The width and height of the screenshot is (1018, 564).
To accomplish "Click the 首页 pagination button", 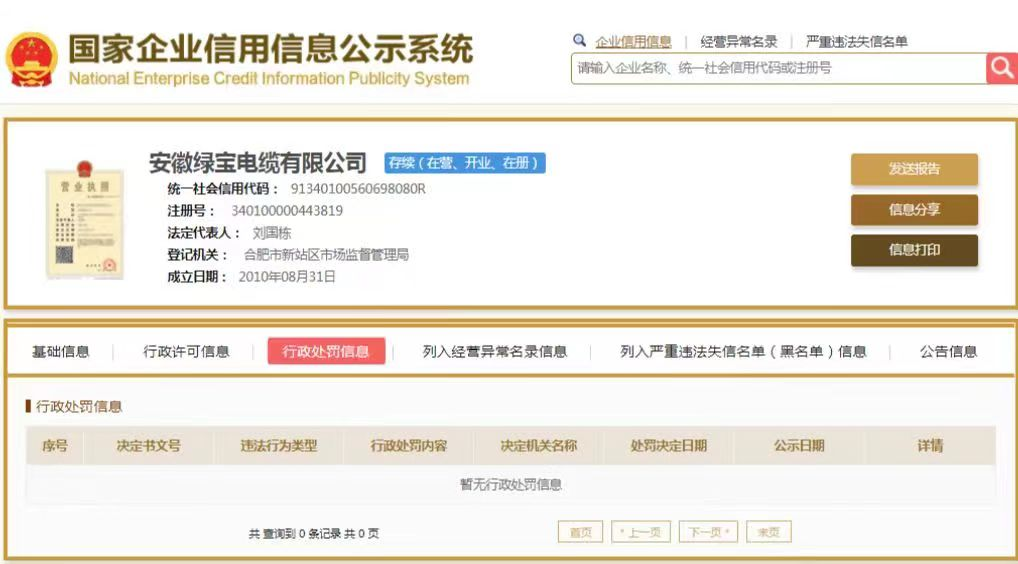I will click(x=580, y=532).
